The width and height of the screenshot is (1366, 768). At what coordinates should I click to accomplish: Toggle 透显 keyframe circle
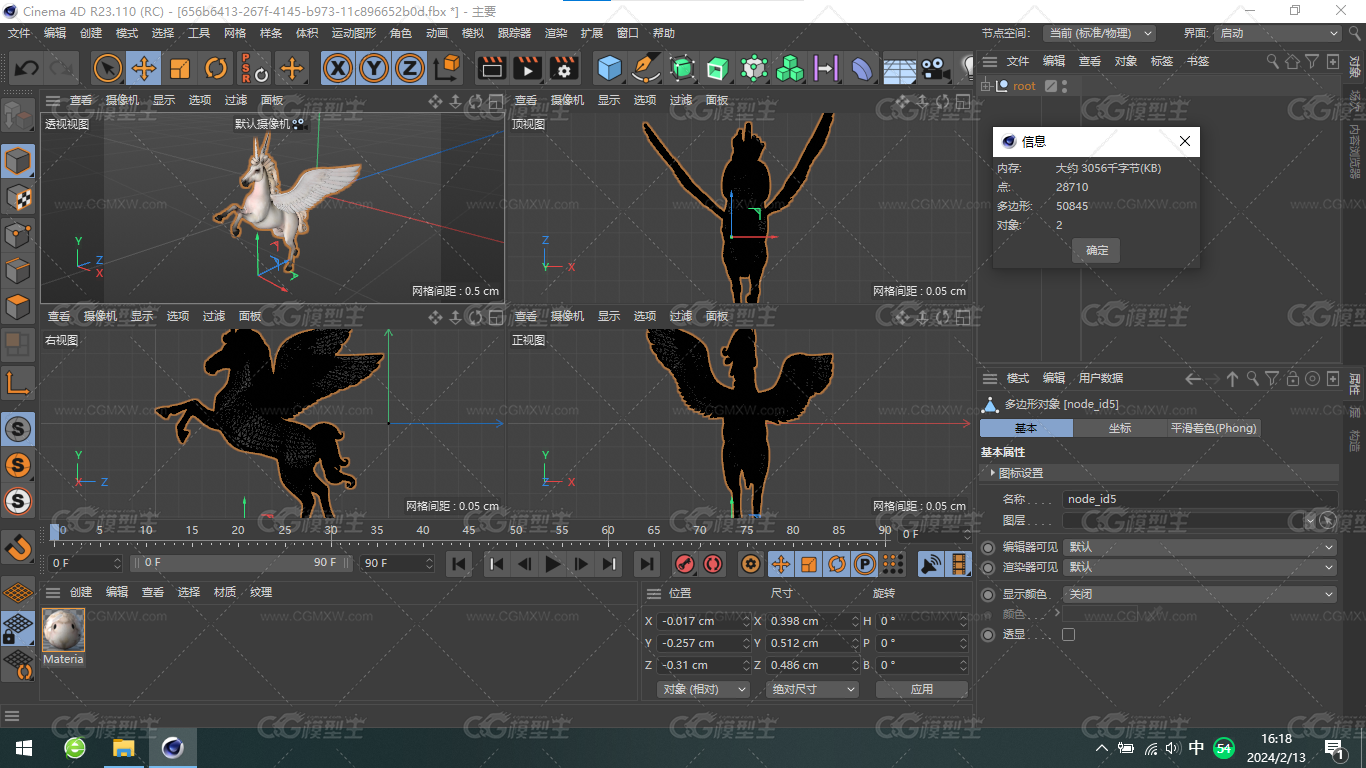(988, 634)
